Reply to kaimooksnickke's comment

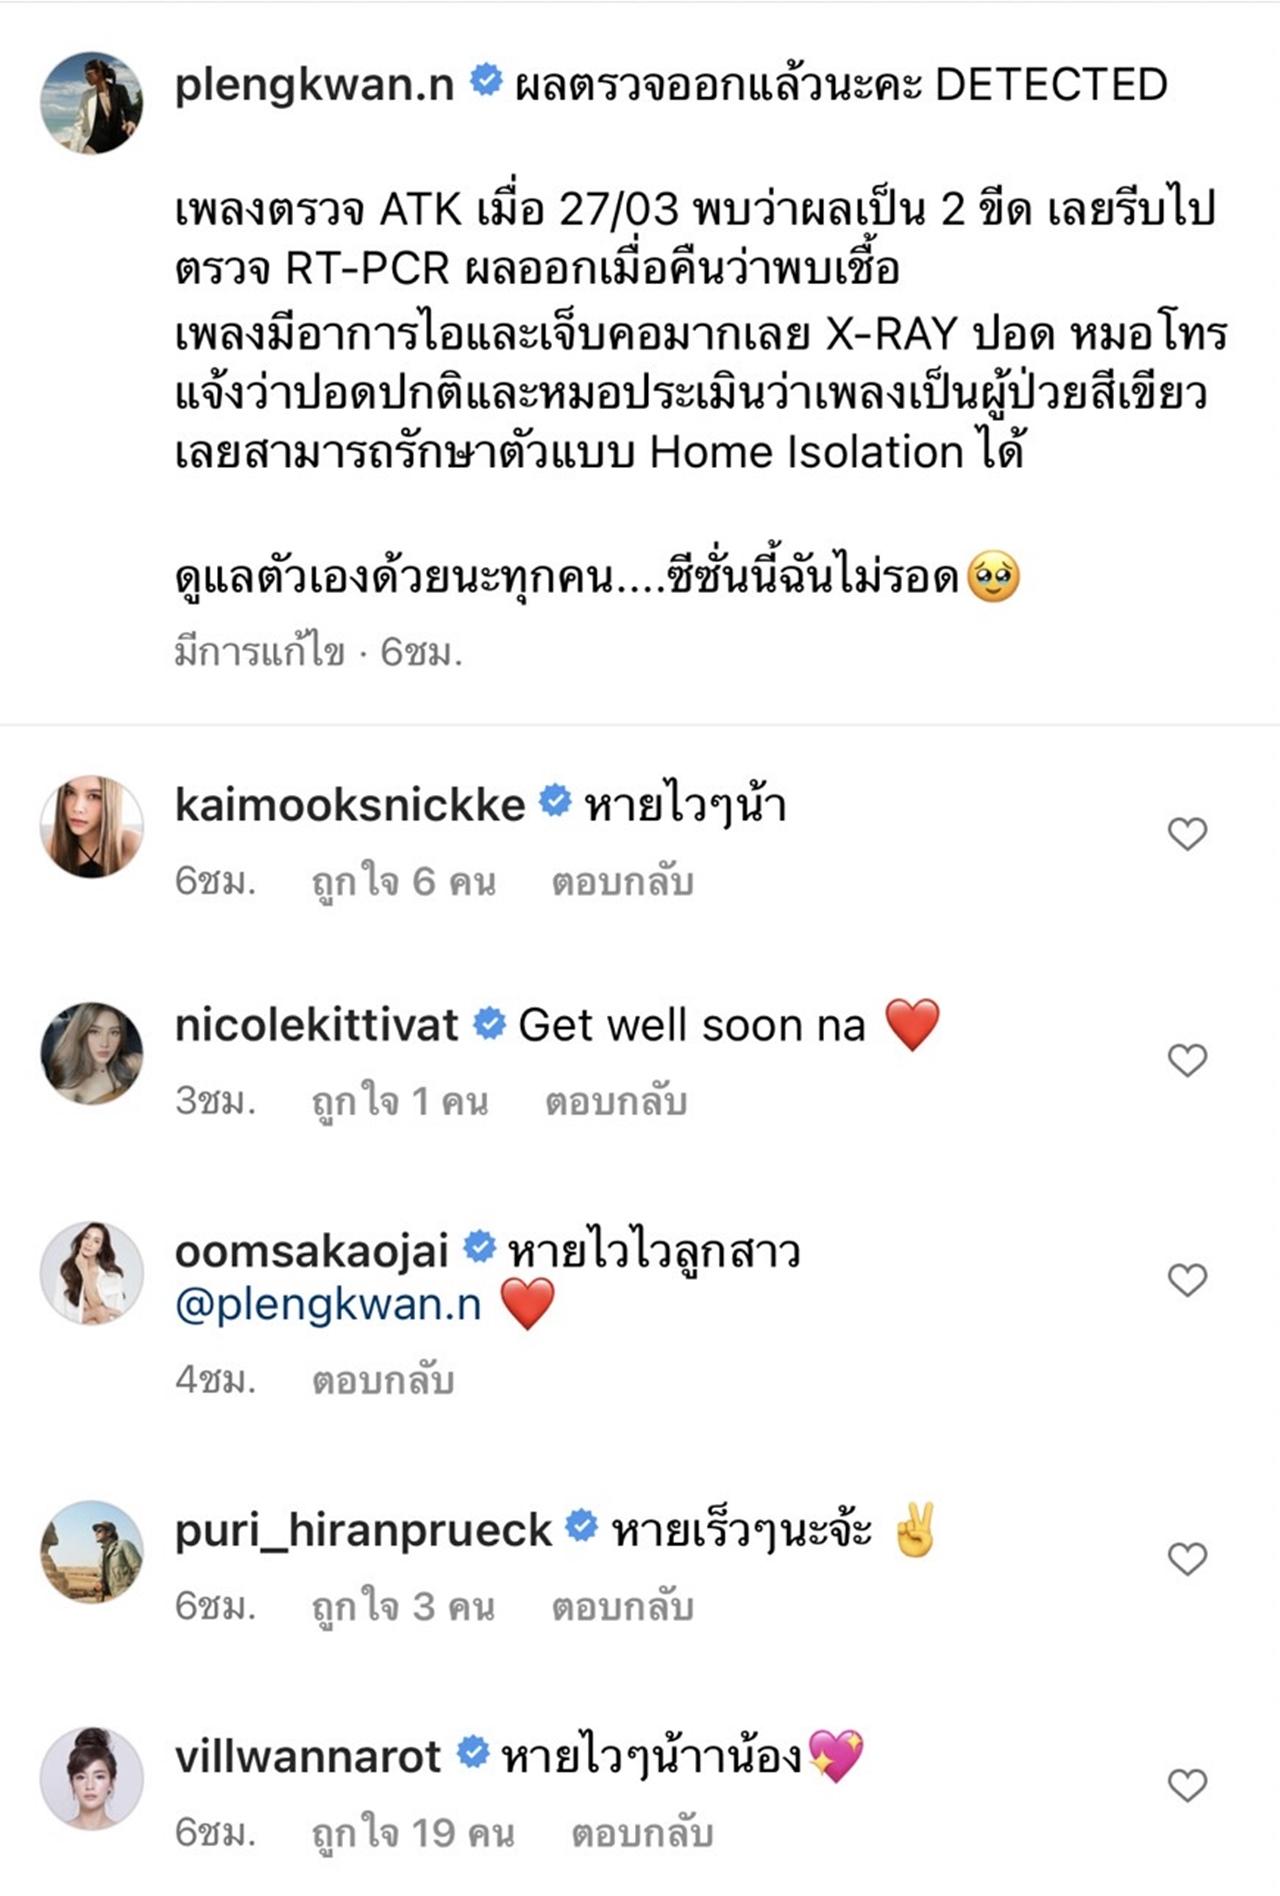click(x=622, y=882)
